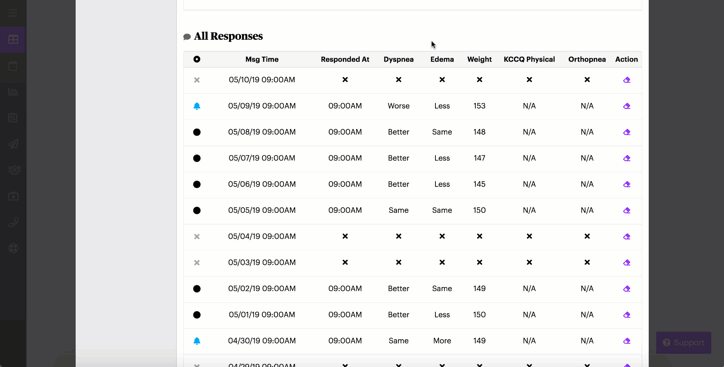Image resolution: width=724 pixels, height=367 pixels.
Task: Click the KCCQ Physical N/A for 05/08/19
Action: (529, 132)
